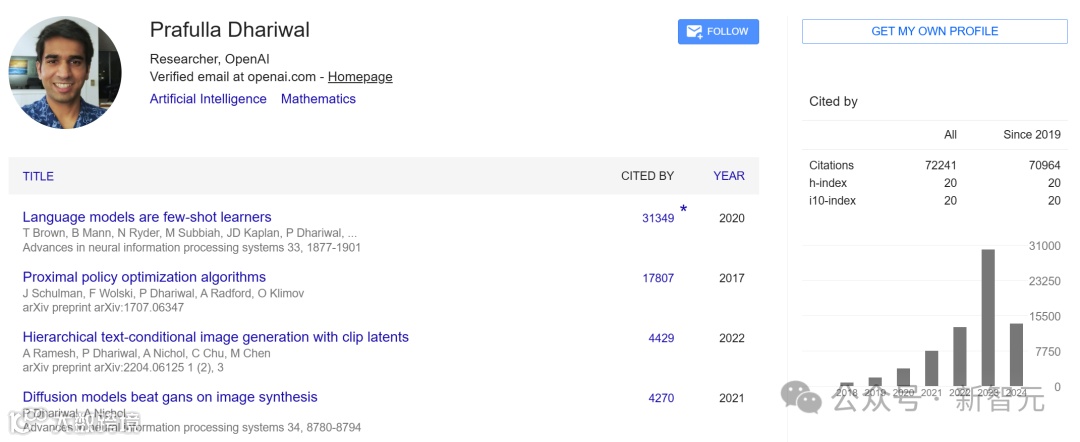Open the Homepage link
This screenshot has width=1080, height=442.
(x=360, y=77)
